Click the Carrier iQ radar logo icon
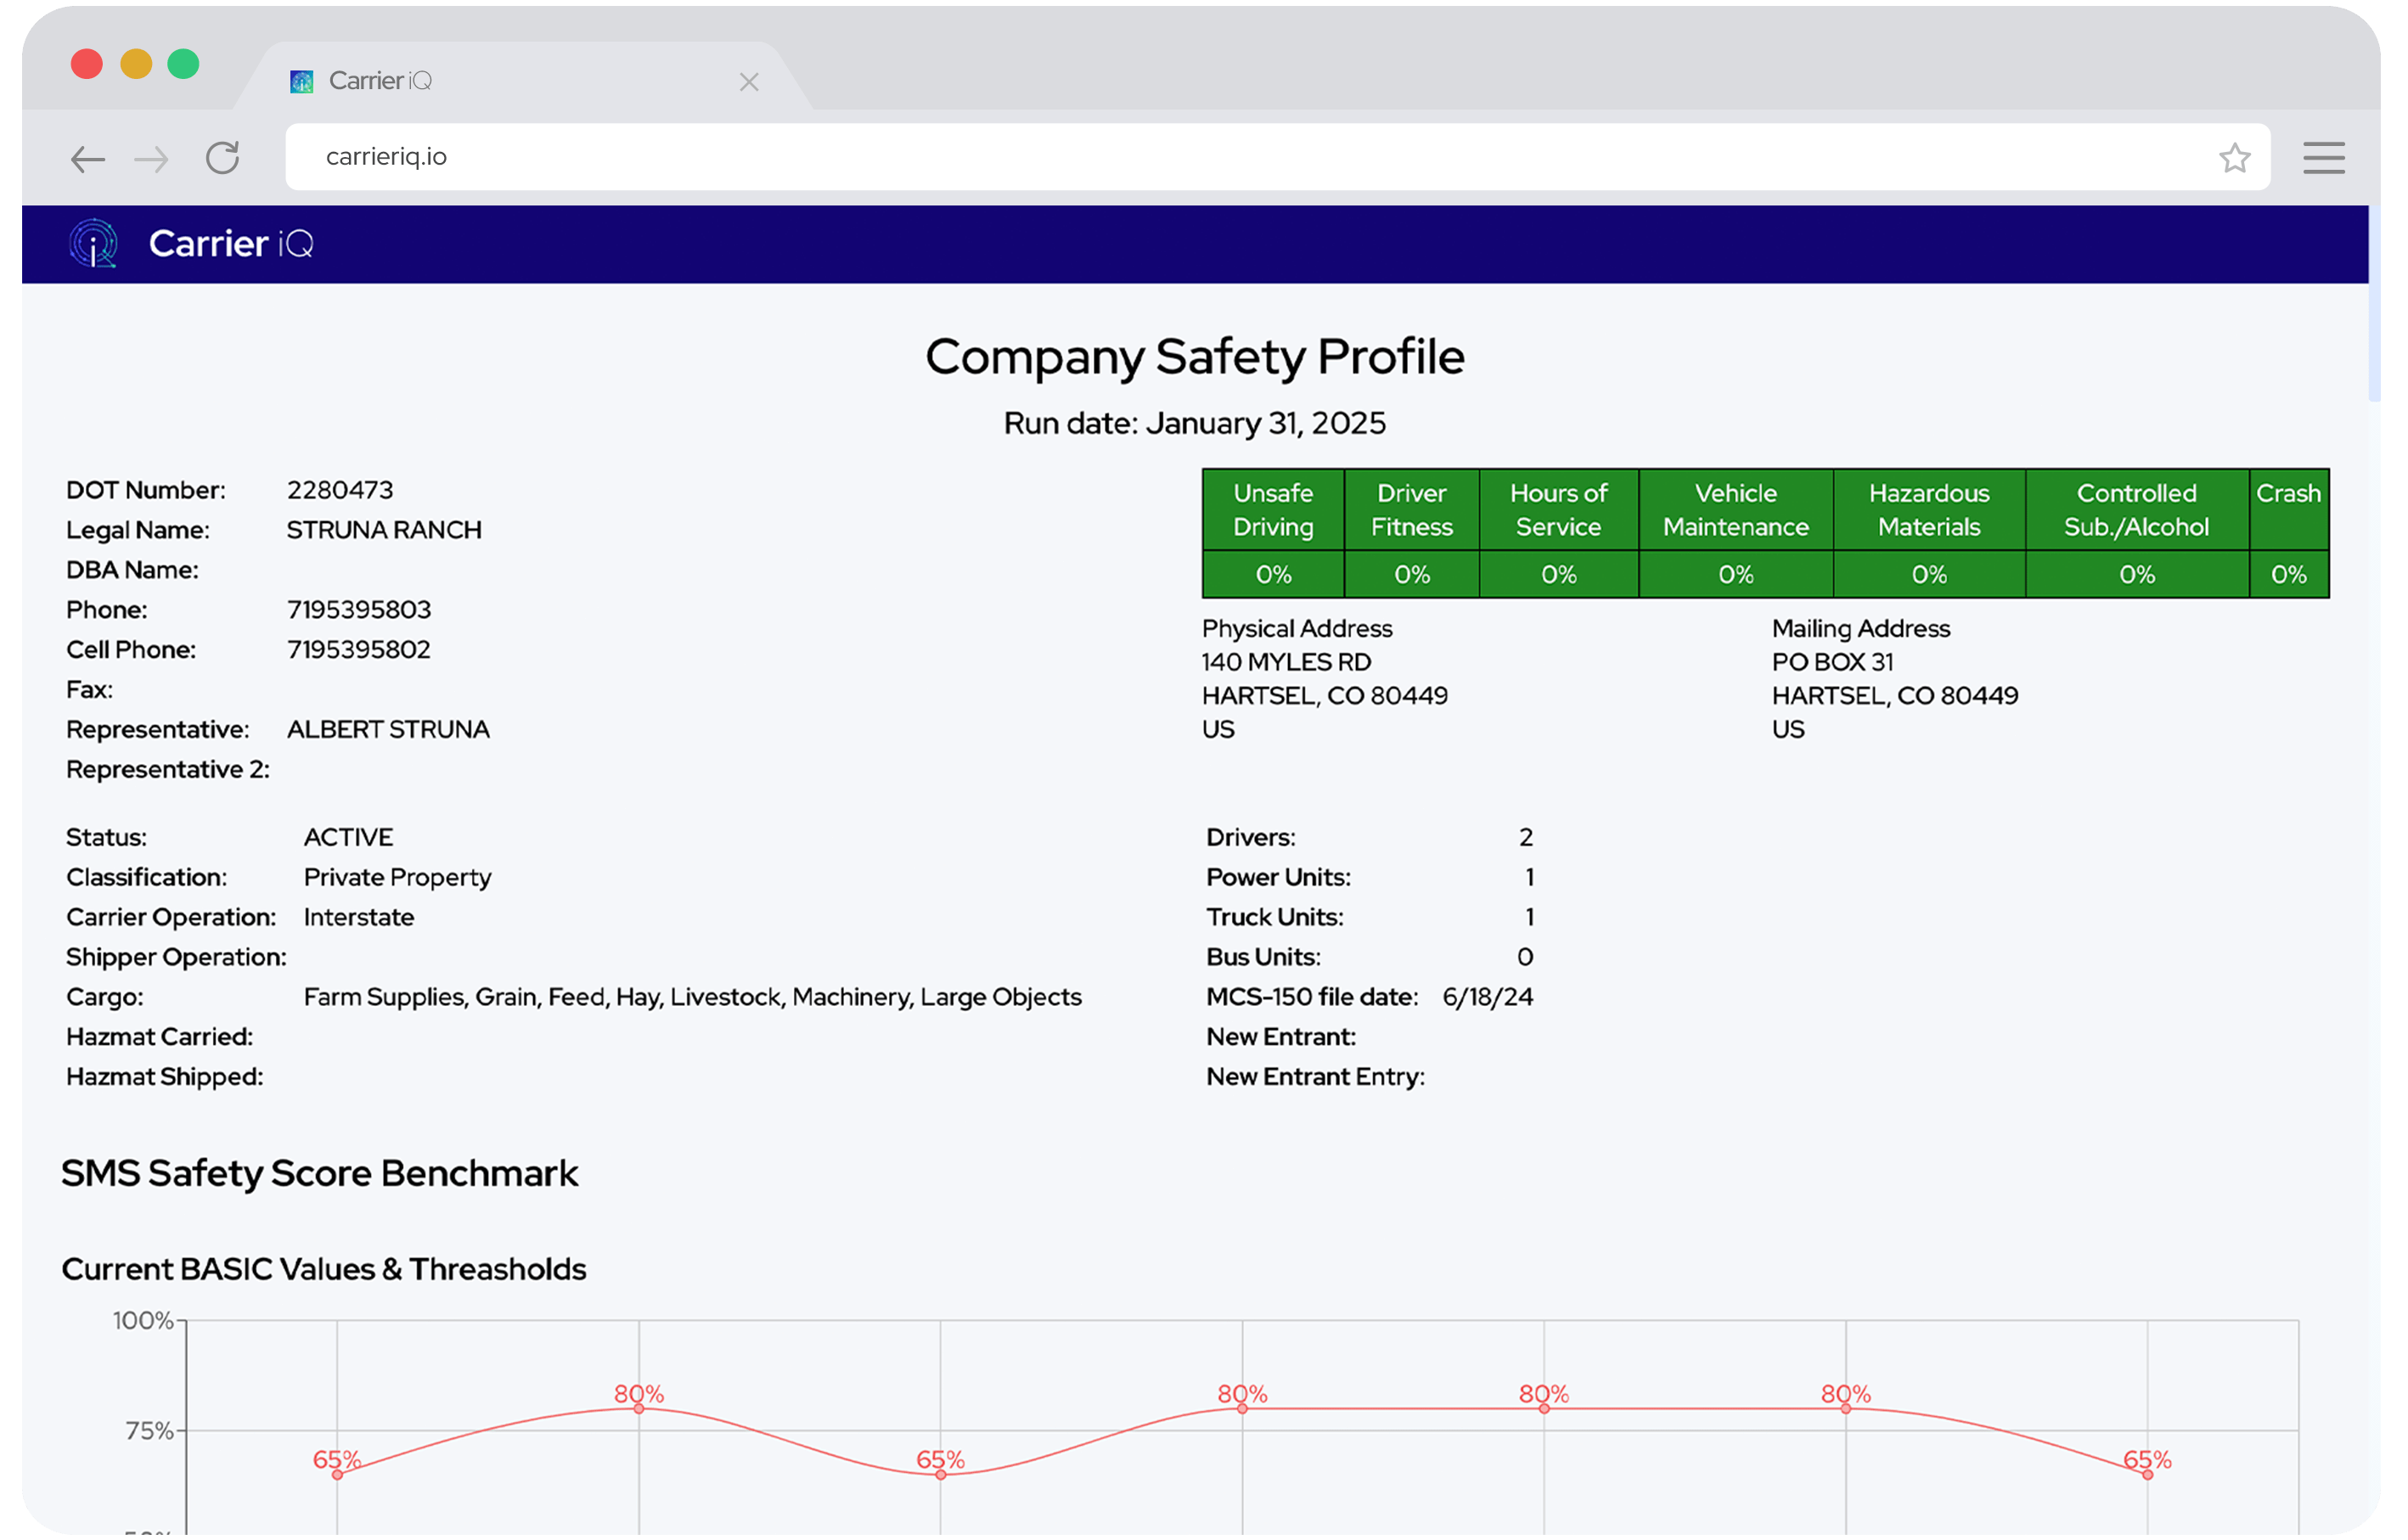The width and height of the screenshot is (2408, 1540). click(93, 243)
